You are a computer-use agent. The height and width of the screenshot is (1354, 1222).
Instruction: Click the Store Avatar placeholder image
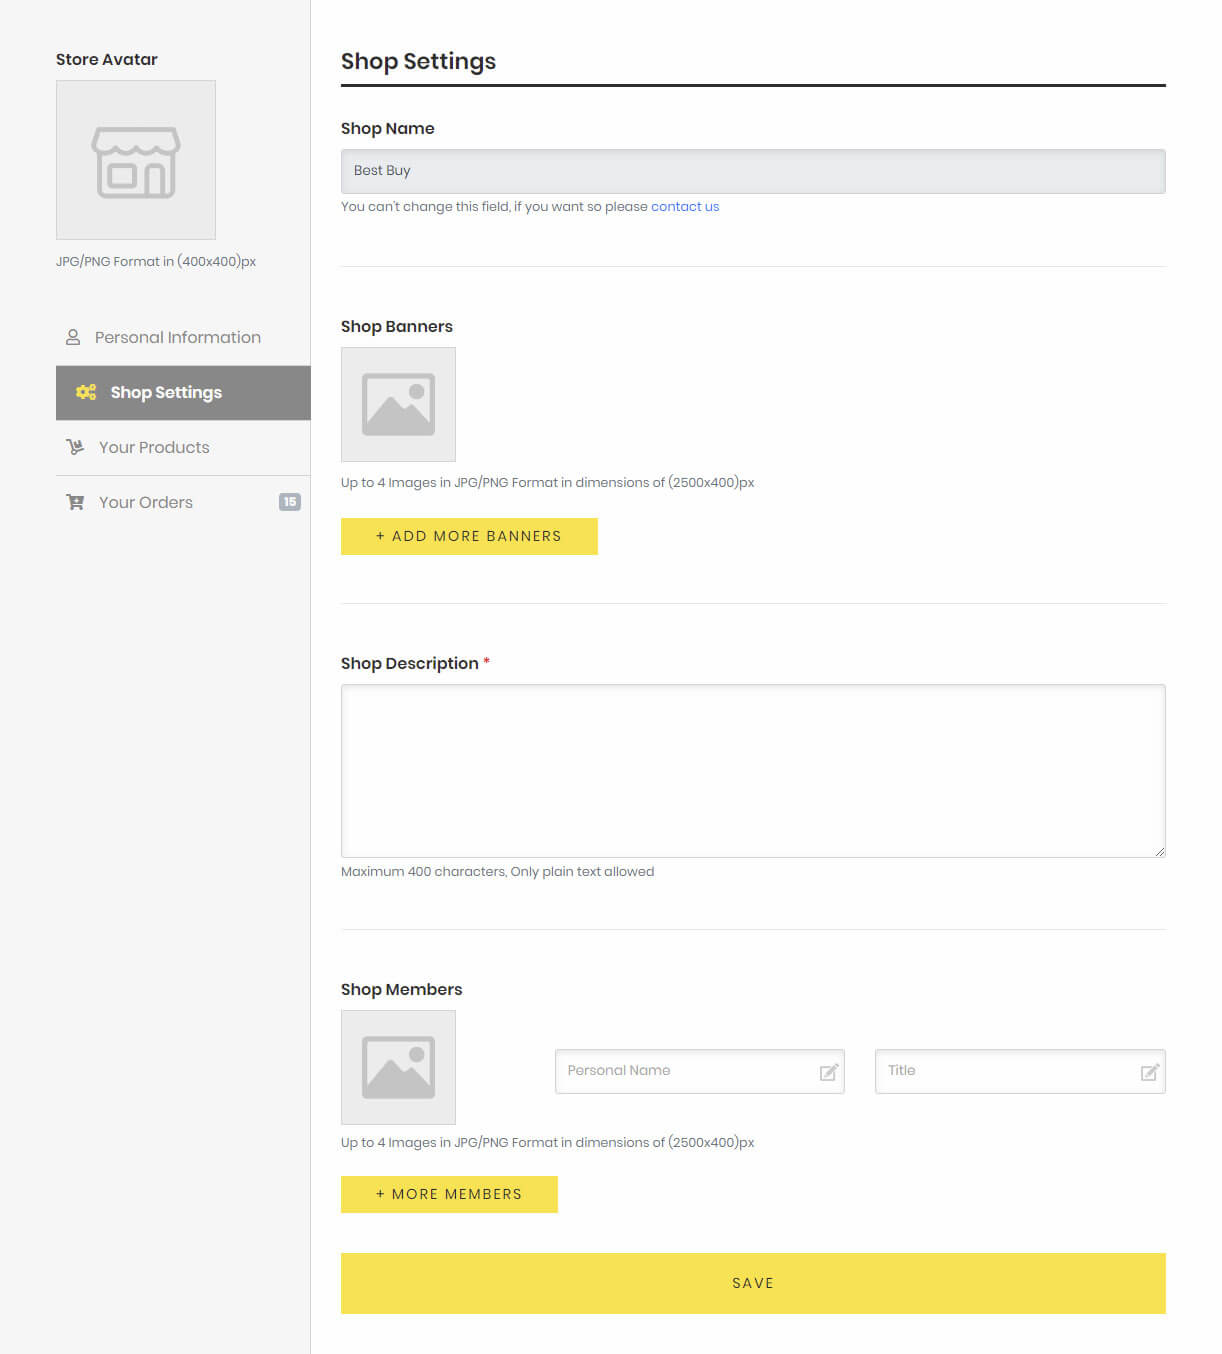click(x=136, y=160)
